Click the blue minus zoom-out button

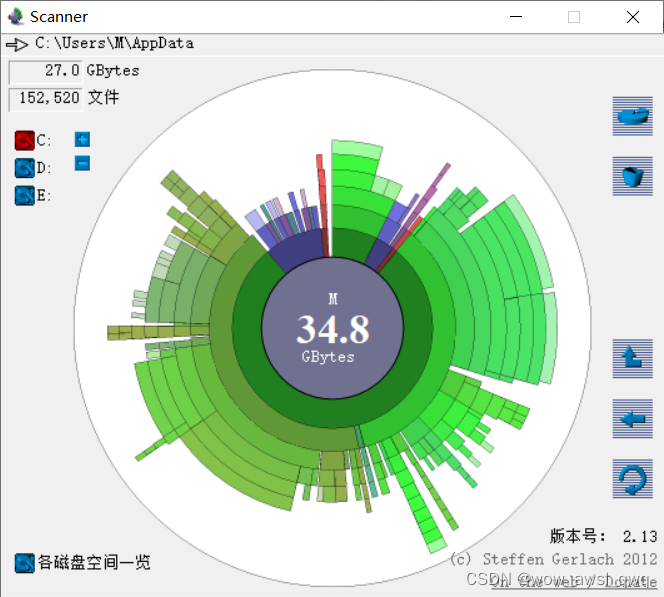point(82,163)
